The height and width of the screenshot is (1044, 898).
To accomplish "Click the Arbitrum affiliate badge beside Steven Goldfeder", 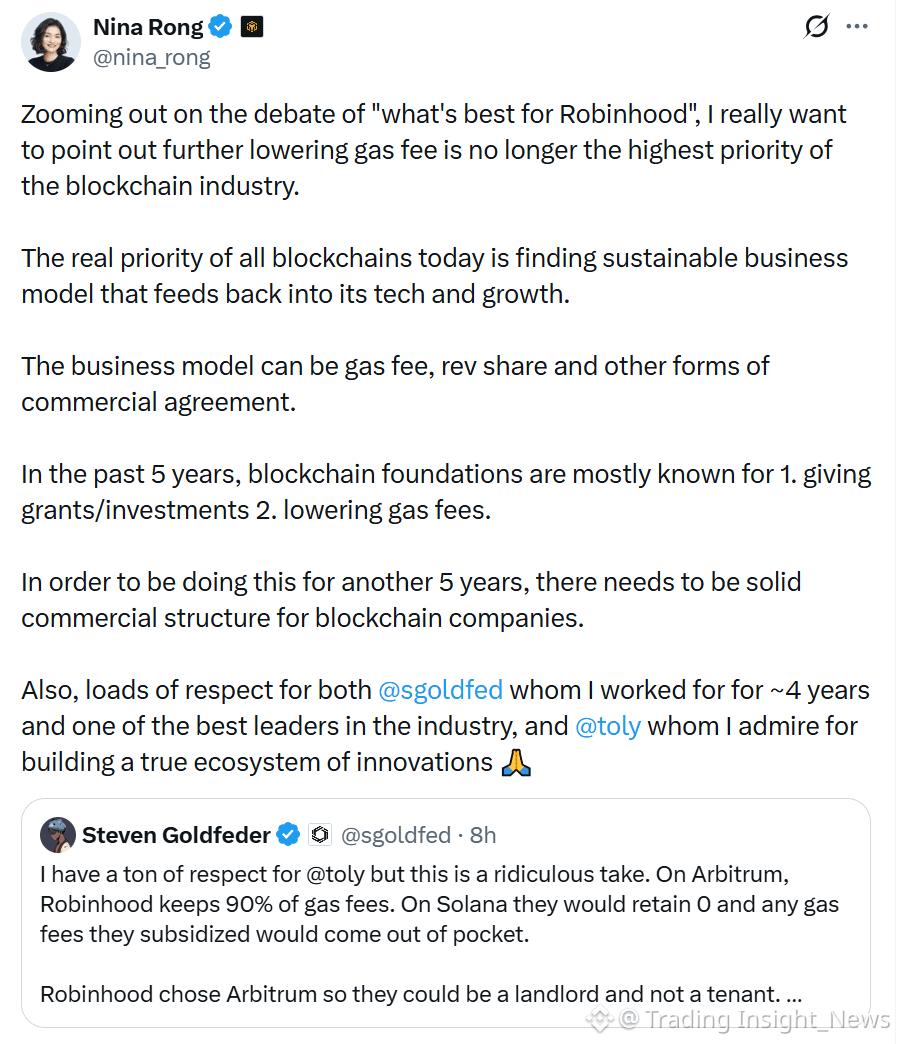I will pyautogui.click(x=320, y=834).
